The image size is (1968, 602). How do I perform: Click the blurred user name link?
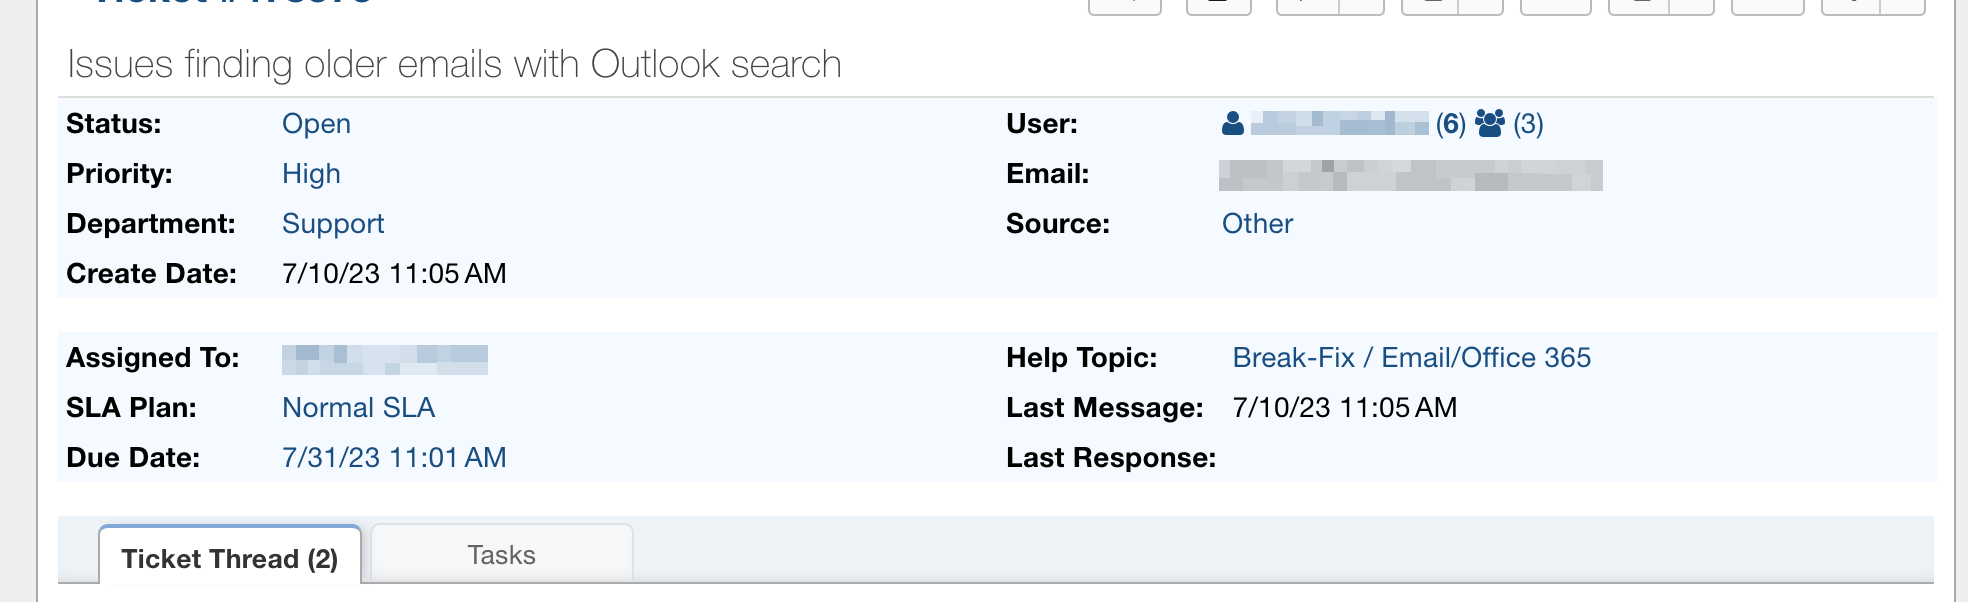point(1339,124)
